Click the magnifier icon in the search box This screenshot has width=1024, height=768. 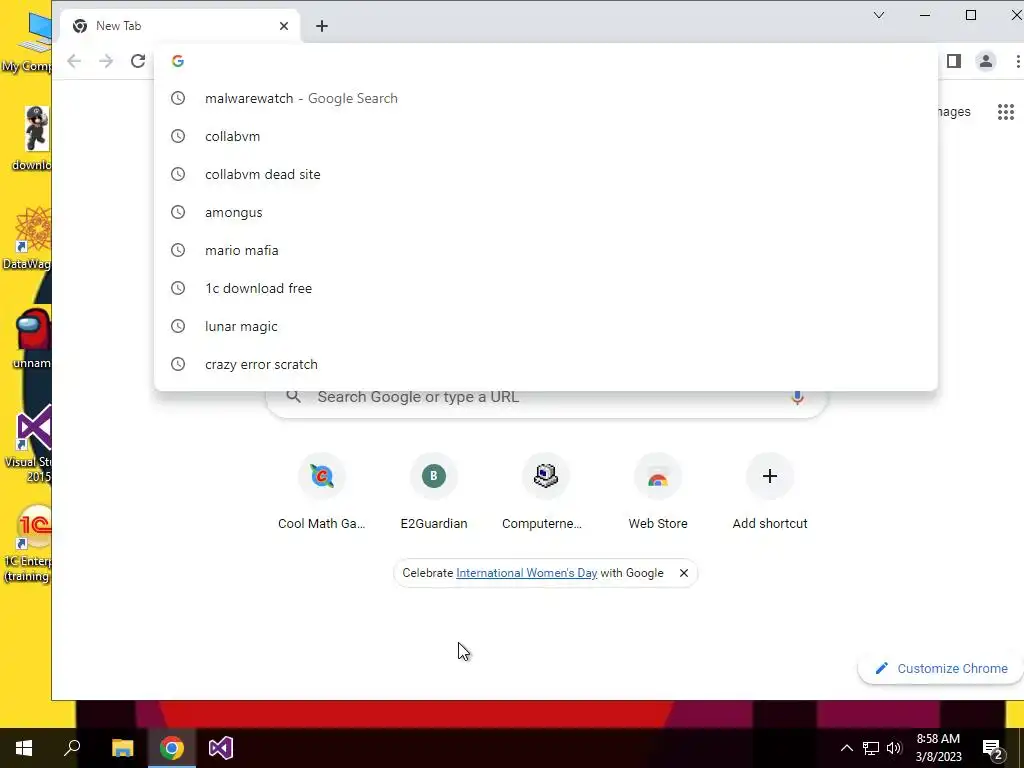(294, 396)
